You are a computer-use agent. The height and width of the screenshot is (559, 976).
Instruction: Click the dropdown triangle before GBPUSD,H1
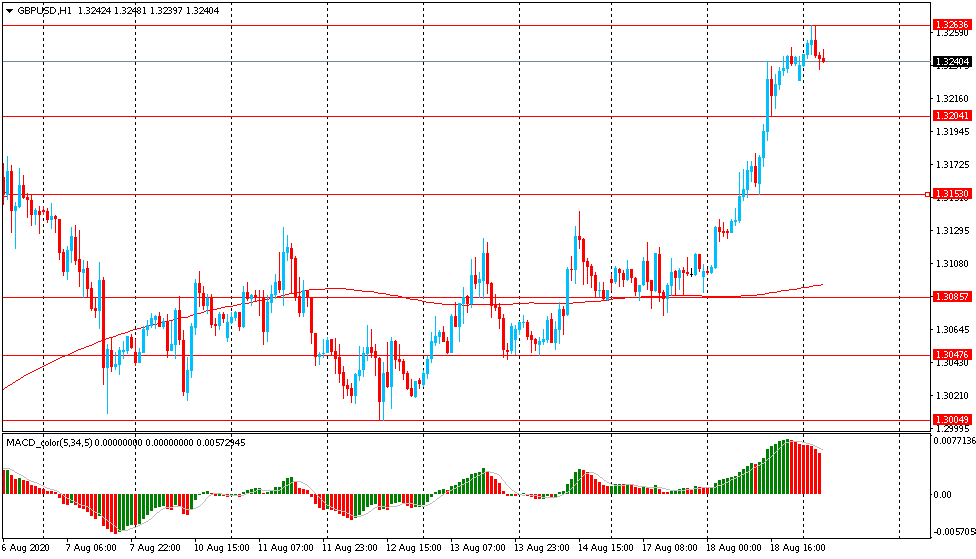click(x=8, y=10)
